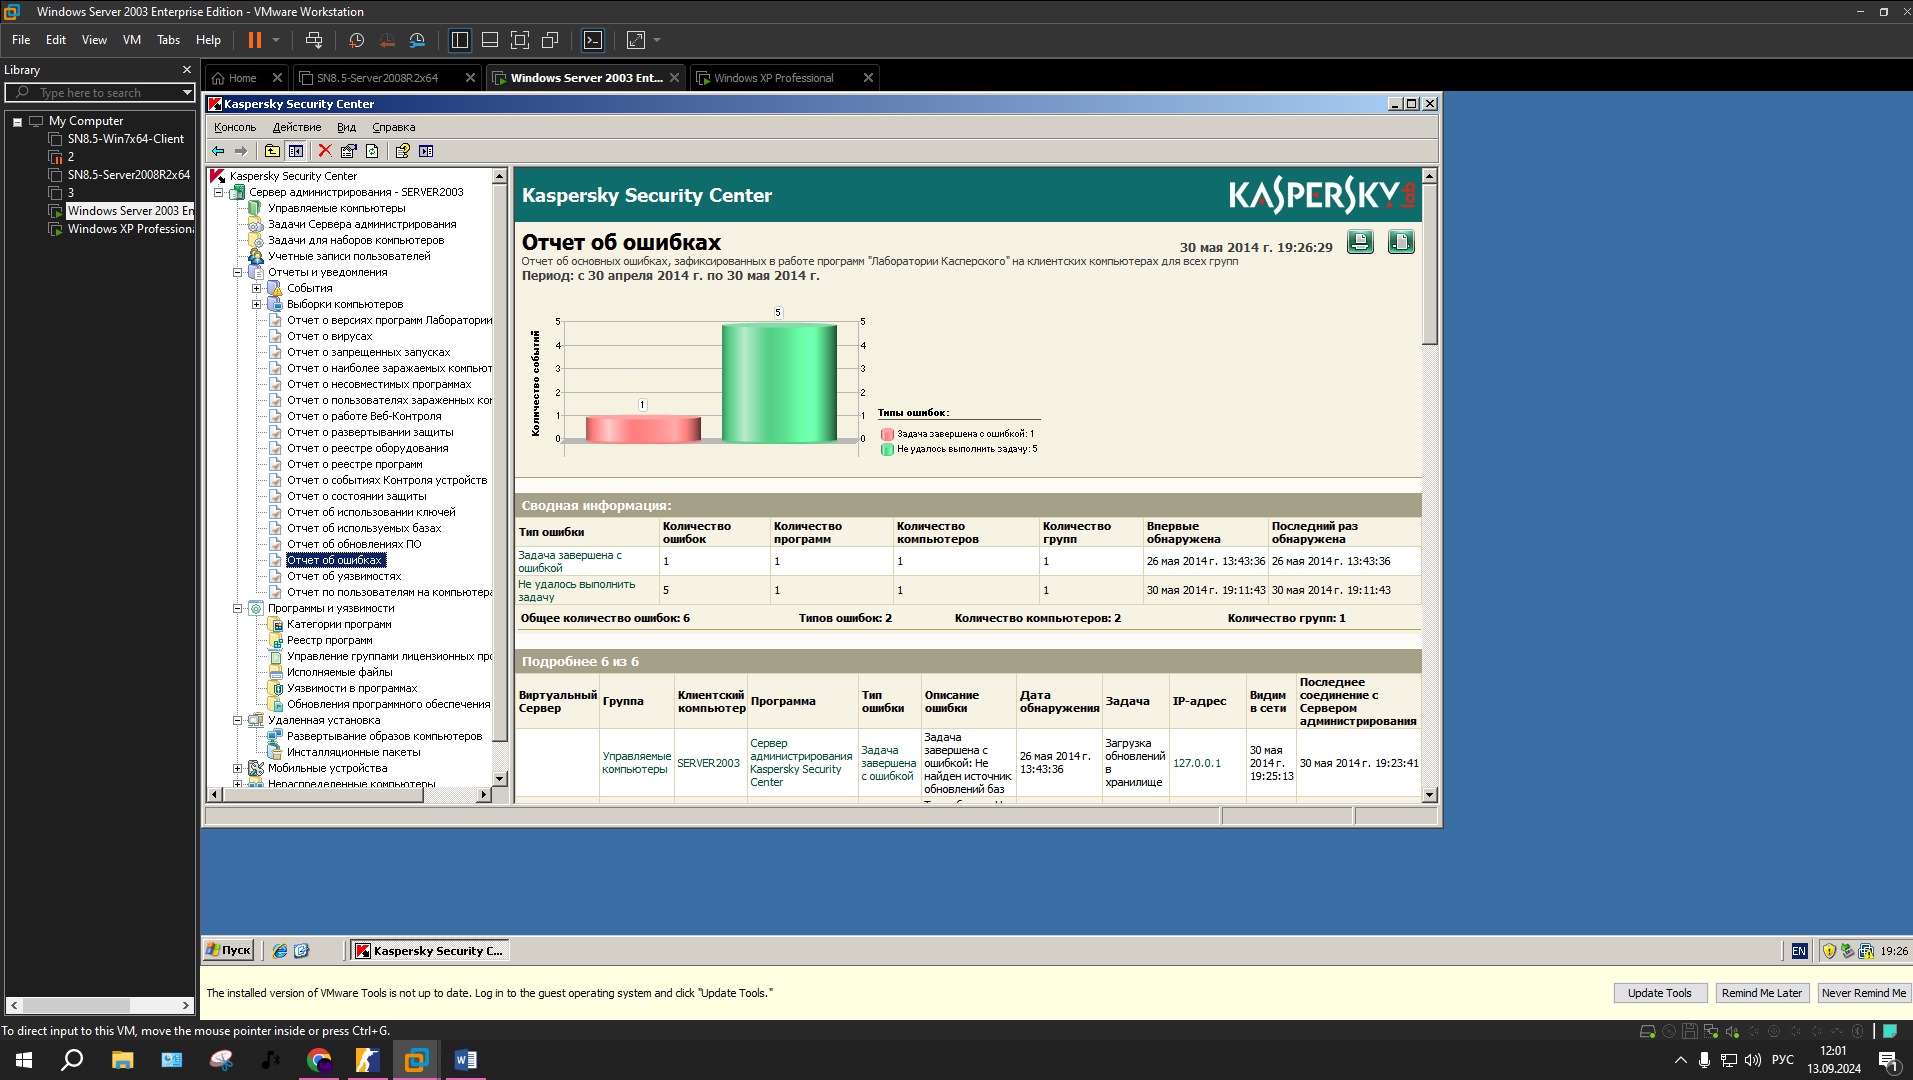Collapse the Удаленная установка tree node
Screen dimensions: 1913x1080
pyautogui.click(x=237, y=720)
